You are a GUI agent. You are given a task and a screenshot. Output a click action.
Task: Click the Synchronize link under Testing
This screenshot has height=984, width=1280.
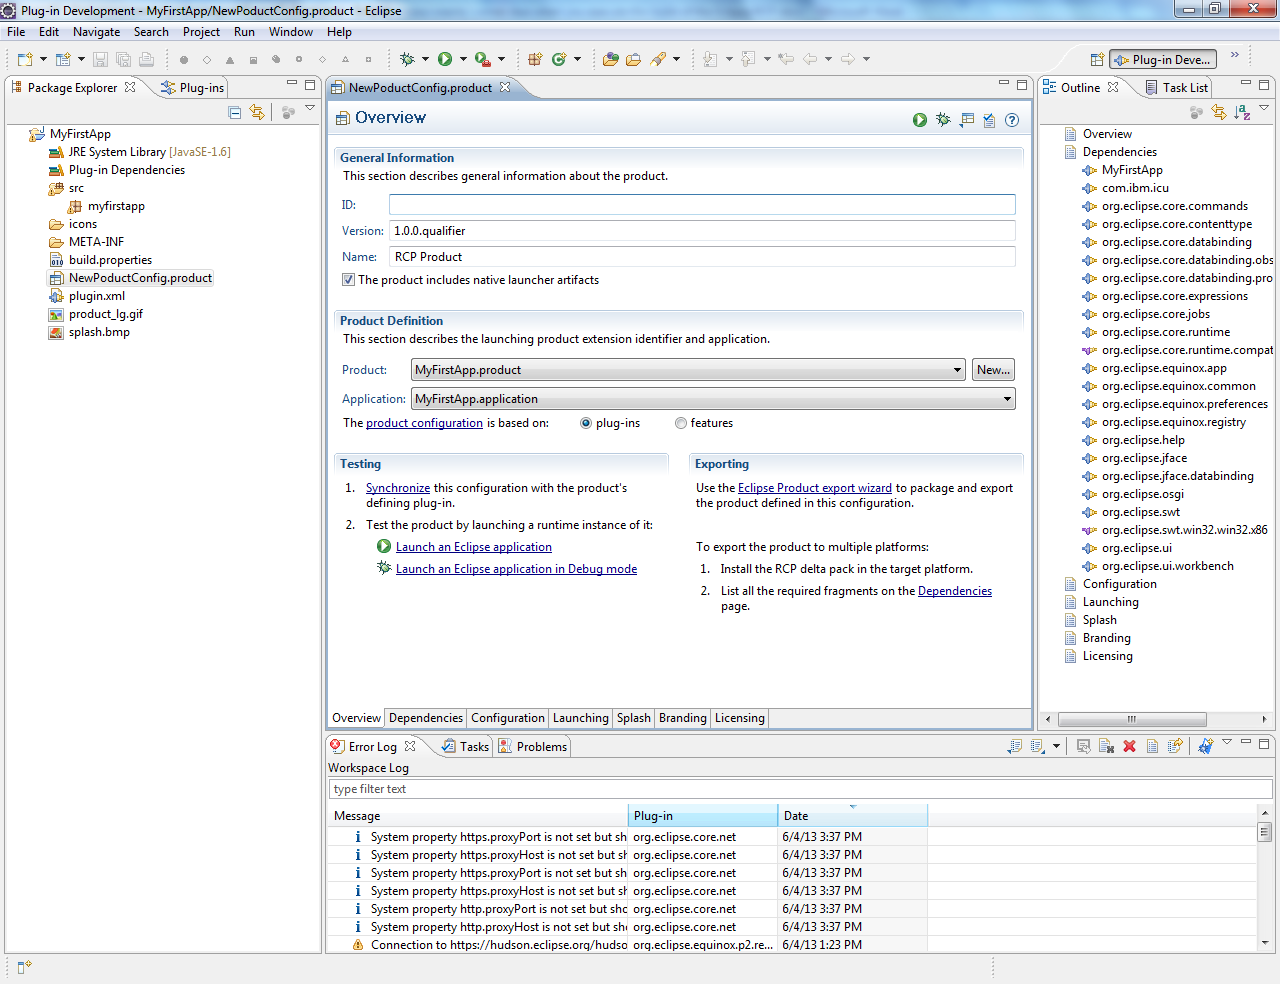pyautogui.click(x=398, y=488)
